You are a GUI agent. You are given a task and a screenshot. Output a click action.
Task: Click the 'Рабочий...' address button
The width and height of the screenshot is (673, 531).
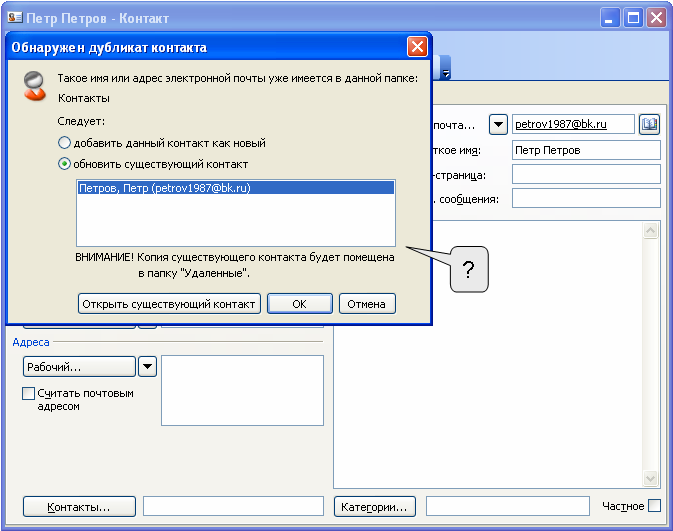(x=79, y=367)
